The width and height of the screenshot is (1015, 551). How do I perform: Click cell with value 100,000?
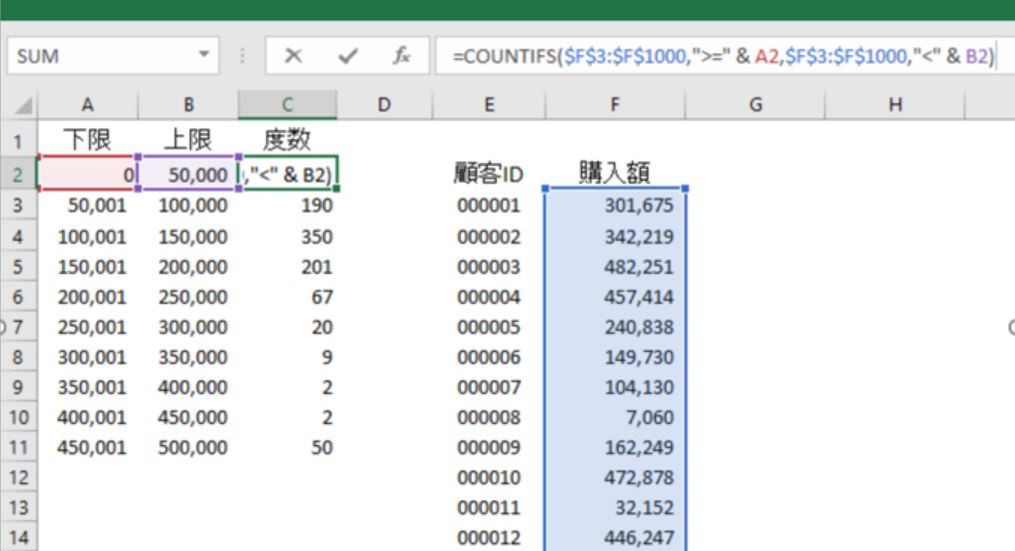coord(188,206)
